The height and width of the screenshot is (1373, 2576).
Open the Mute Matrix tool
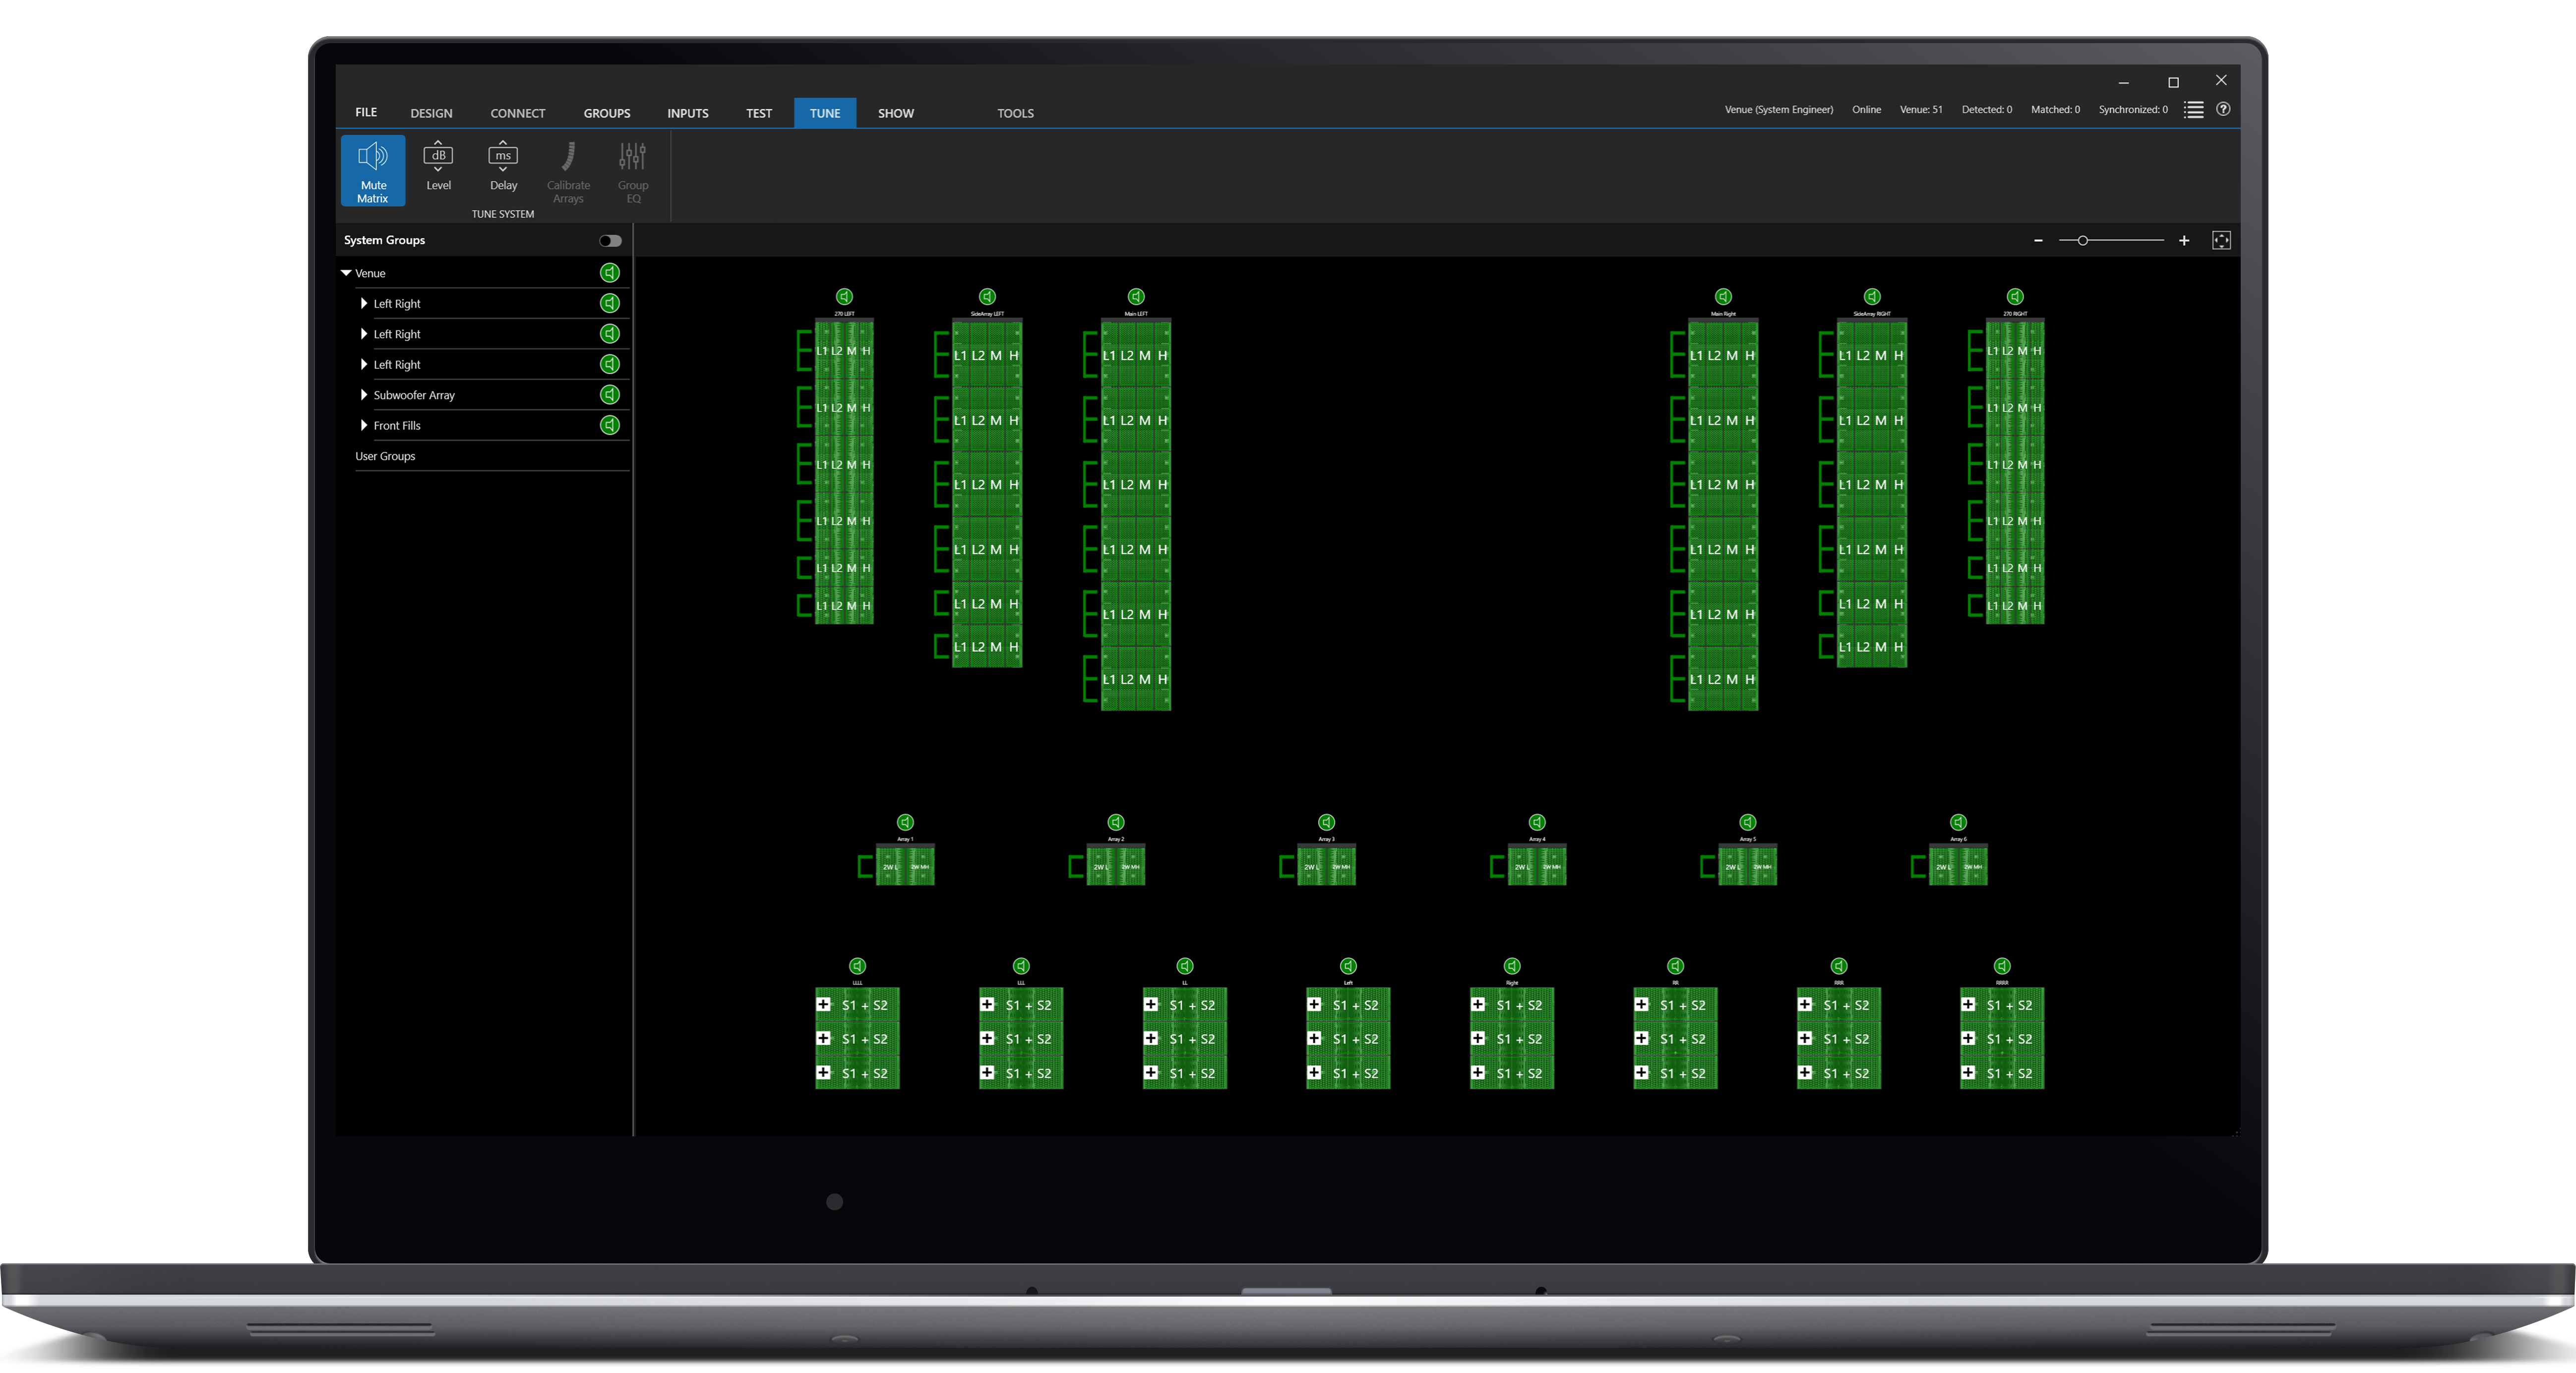pyautogui.click(x=373, y=171)
